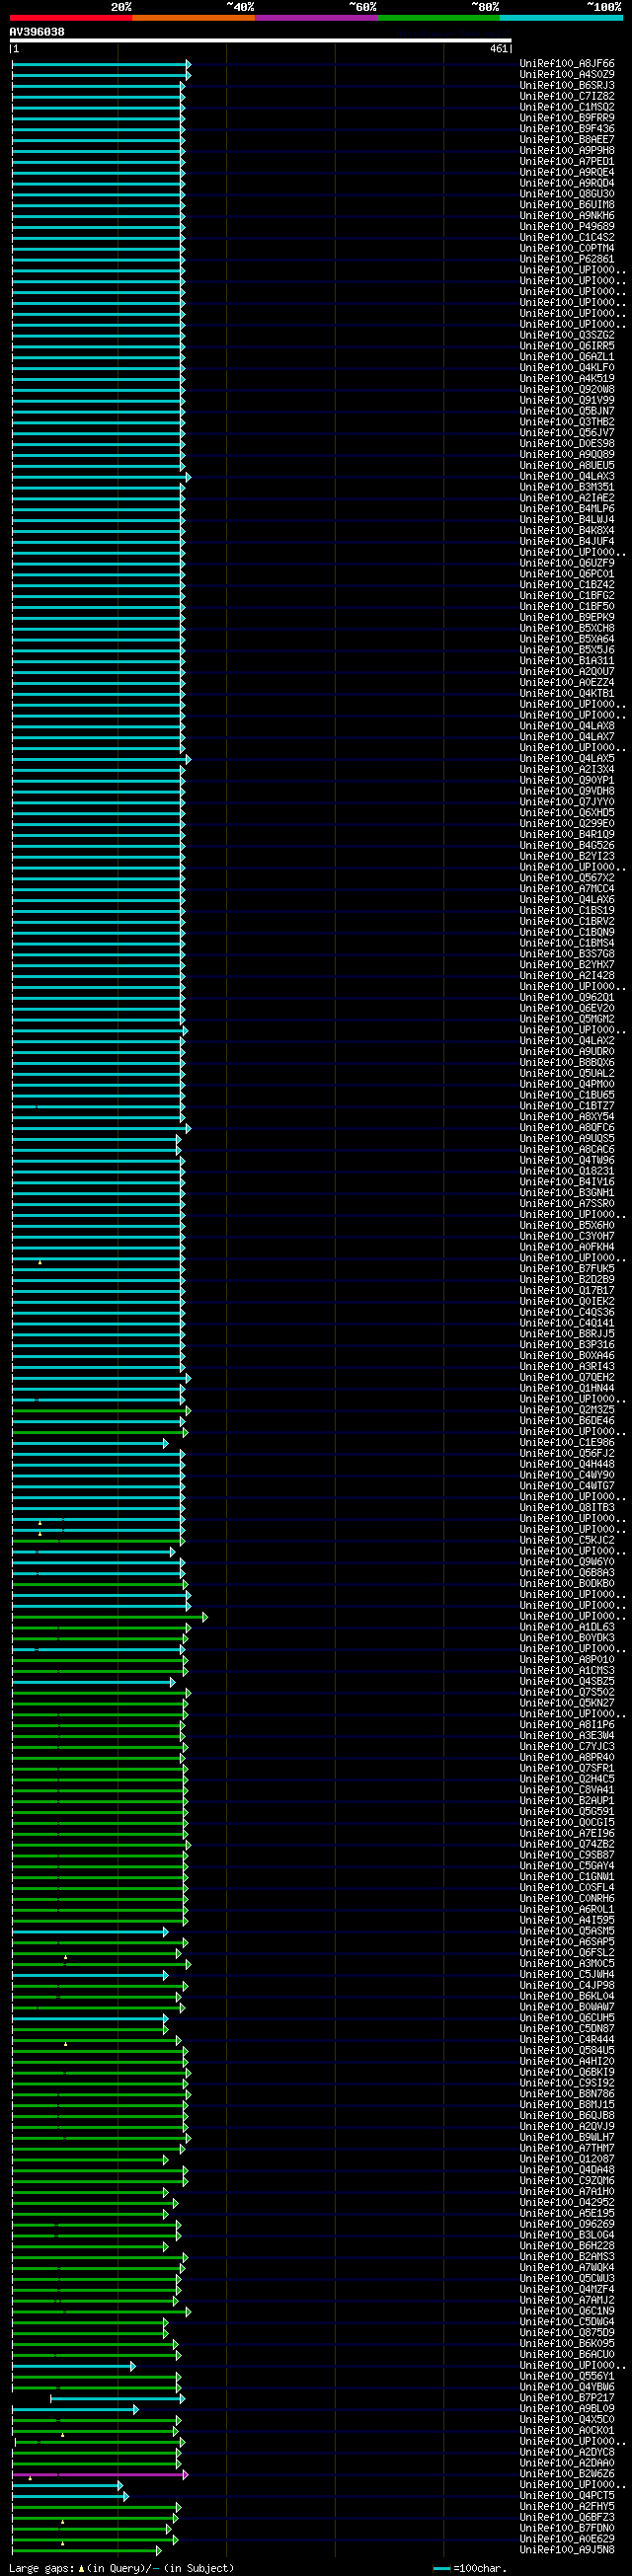Click the red 20% identity legend segment

click(x=71, y=18)
